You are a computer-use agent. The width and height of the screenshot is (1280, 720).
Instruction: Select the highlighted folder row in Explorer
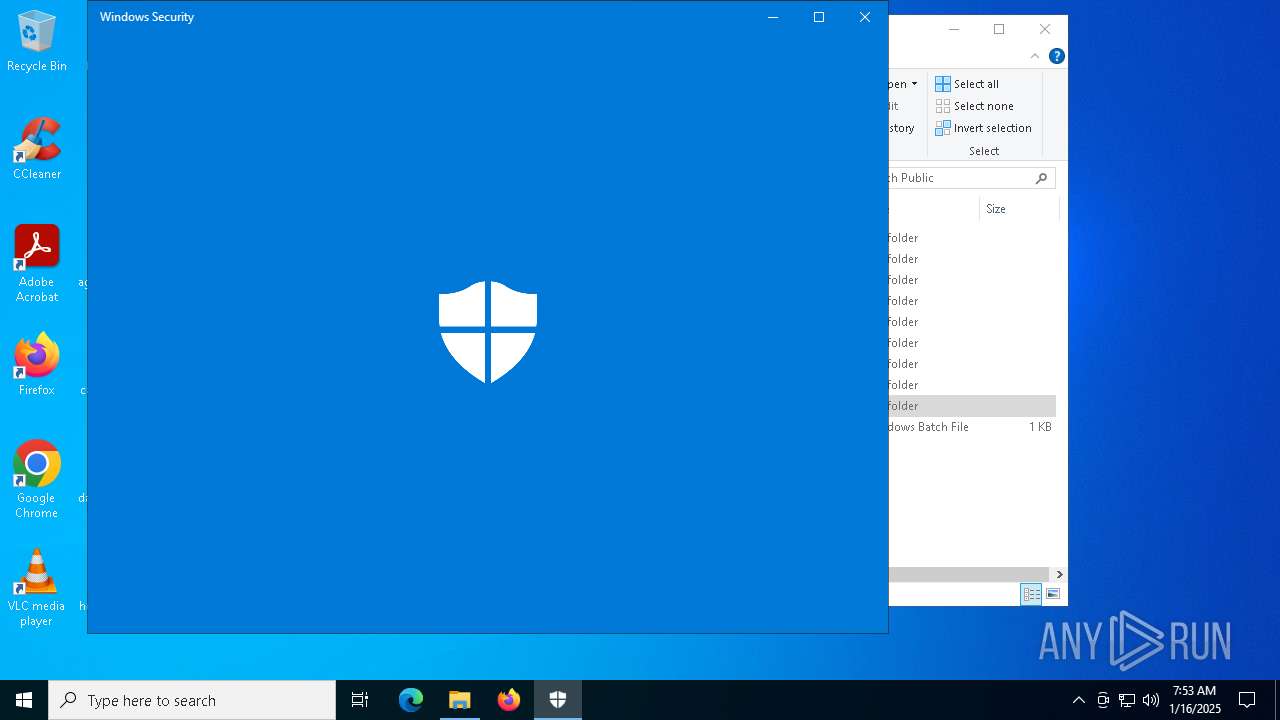(x=972, y=406)
